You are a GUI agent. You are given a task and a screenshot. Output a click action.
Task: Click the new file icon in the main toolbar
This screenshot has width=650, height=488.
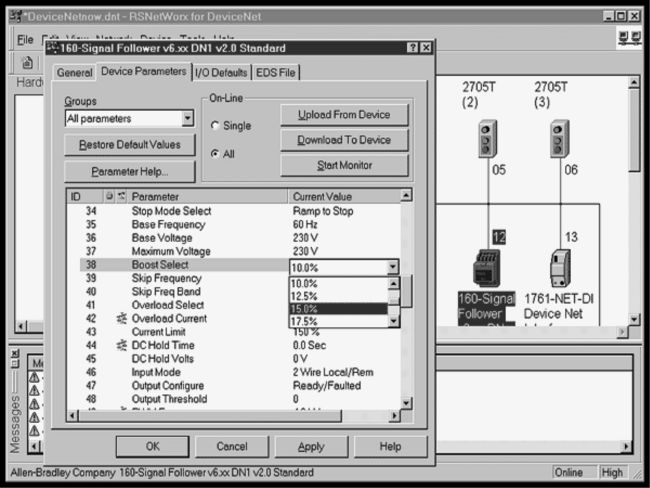tap(27, 63)
